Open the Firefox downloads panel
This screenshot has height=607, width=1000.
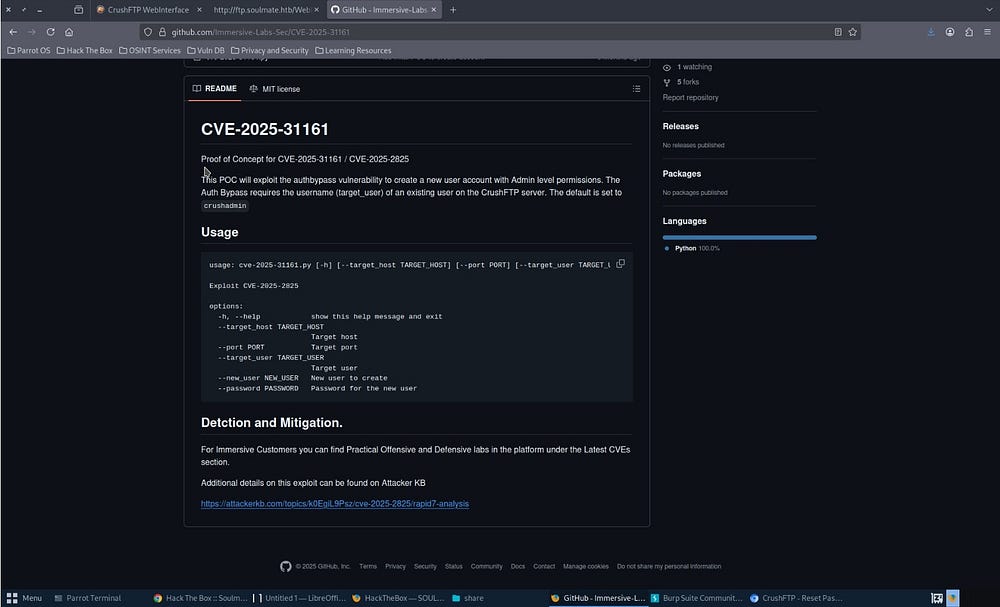tap(931, 32)
